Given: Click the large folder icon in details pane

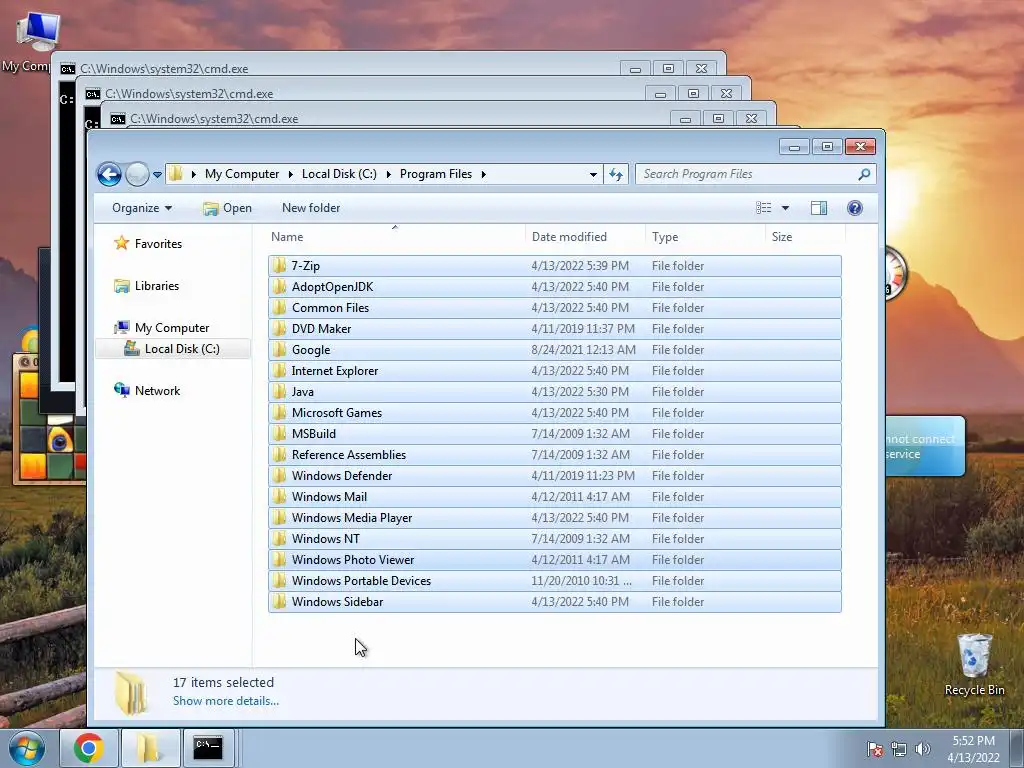Looking at the screenshot, I should click(131, 693).
